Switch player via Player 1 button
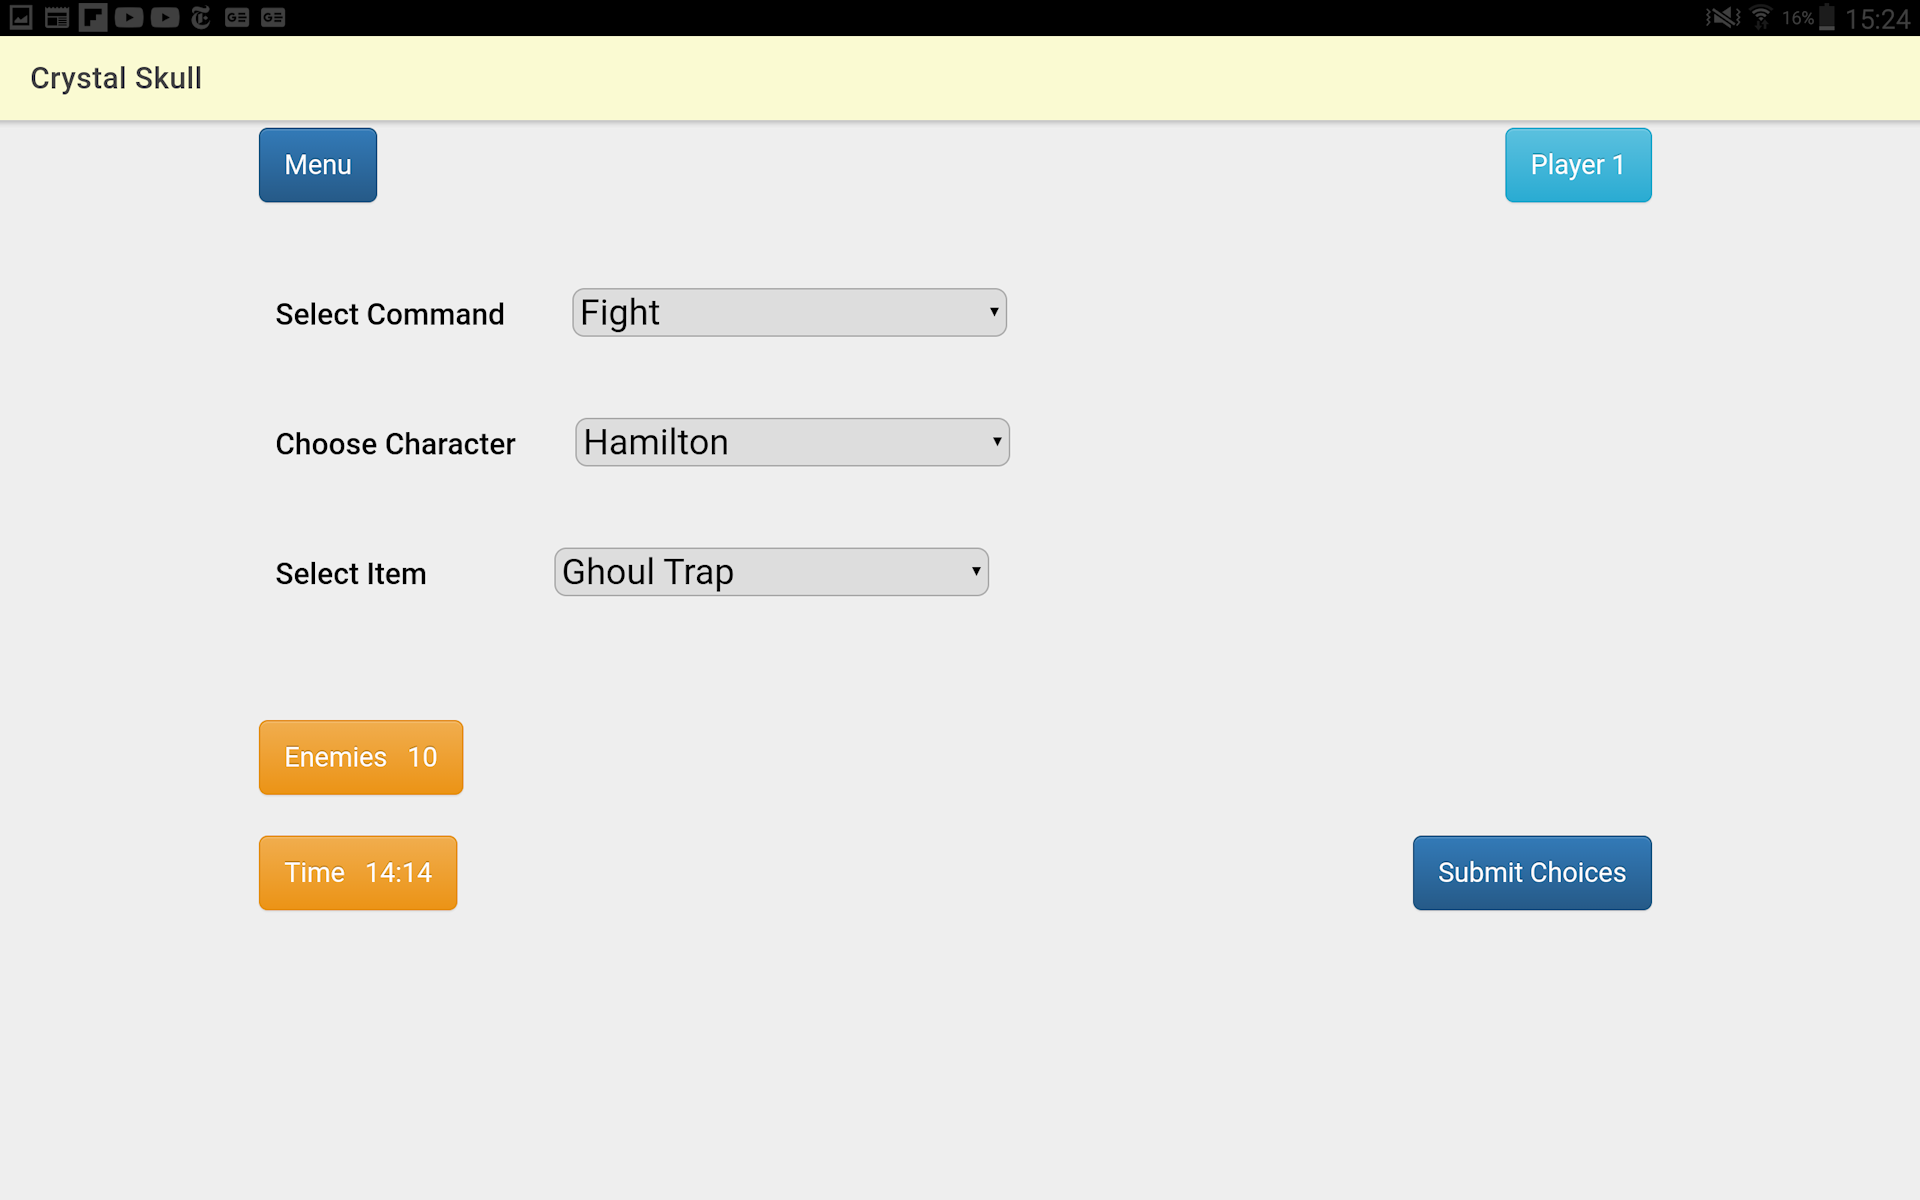The height and width of the screenshot is (1200, 1920). point(1578,165)
